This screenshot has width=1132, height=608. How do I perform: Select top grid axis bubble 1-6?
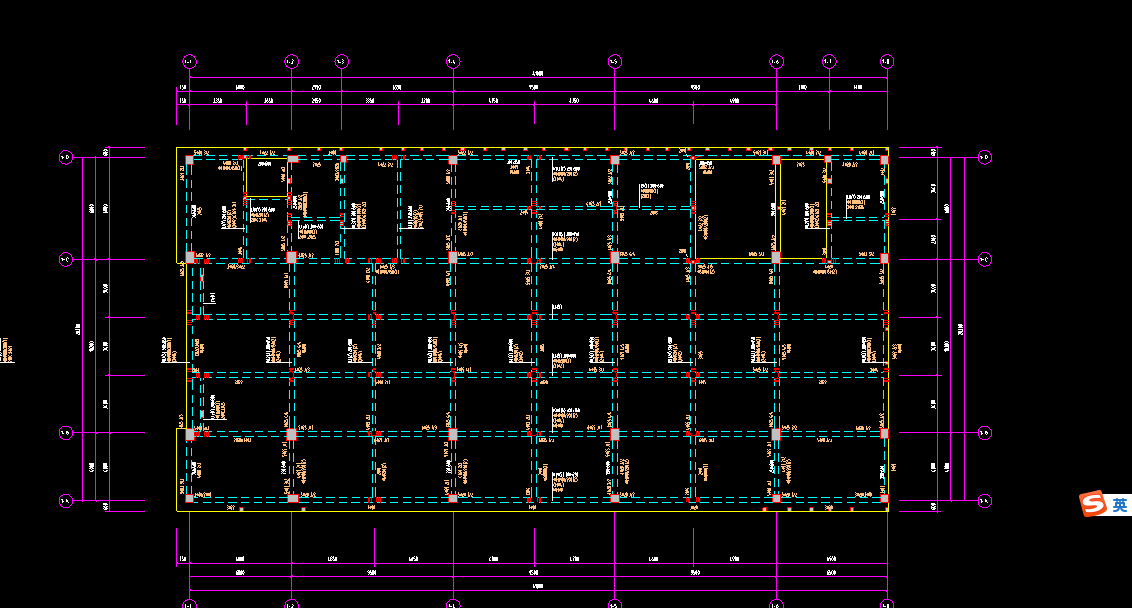click(776, 61)
